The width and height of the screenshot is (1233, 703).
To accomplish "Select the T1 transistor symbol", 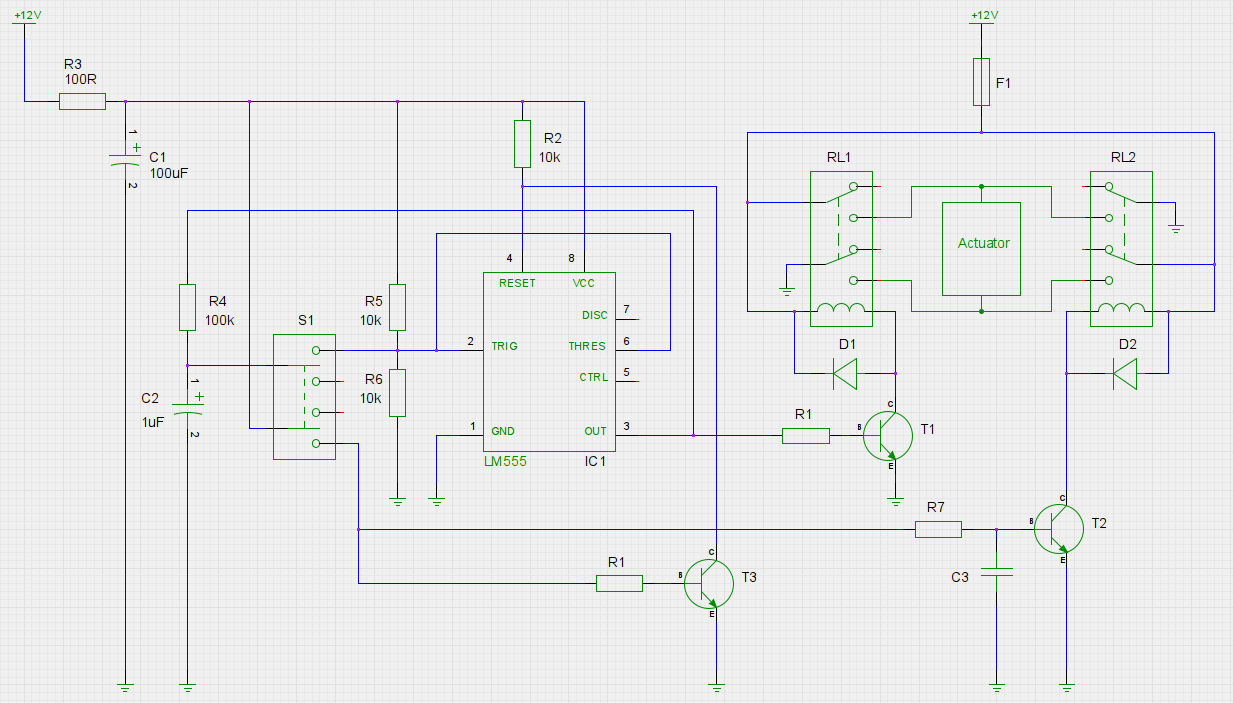I will coord(887,436).
